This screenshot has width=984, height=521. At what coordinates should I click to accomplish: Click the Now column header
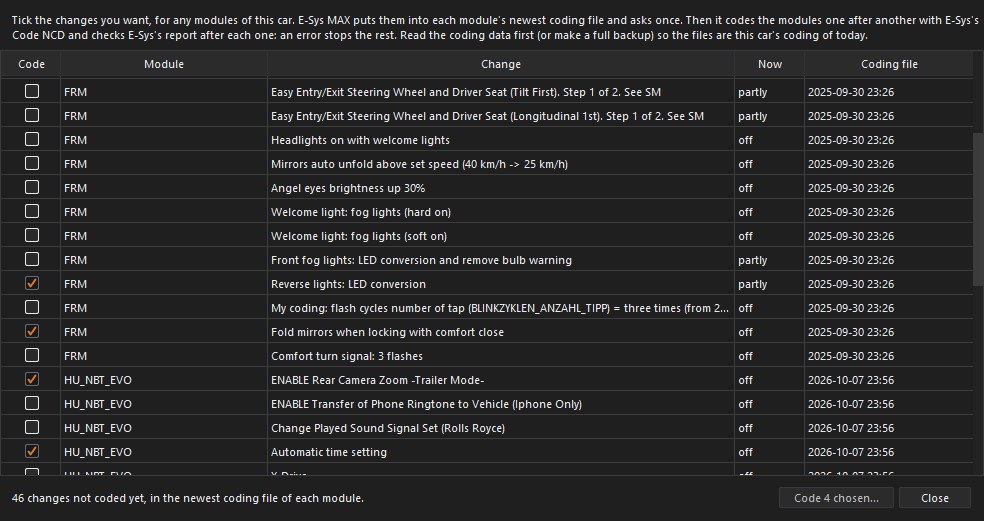coord(769,64)
